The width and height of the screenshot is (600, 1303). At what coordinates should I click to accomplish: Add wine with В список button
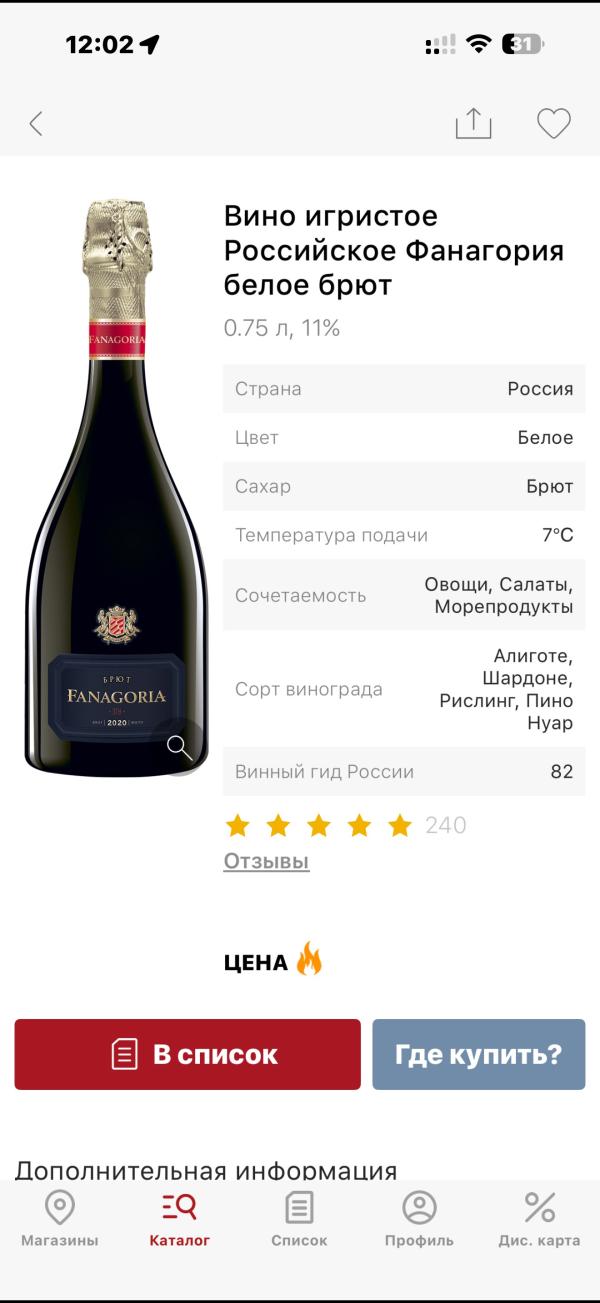pos(187,1054)
